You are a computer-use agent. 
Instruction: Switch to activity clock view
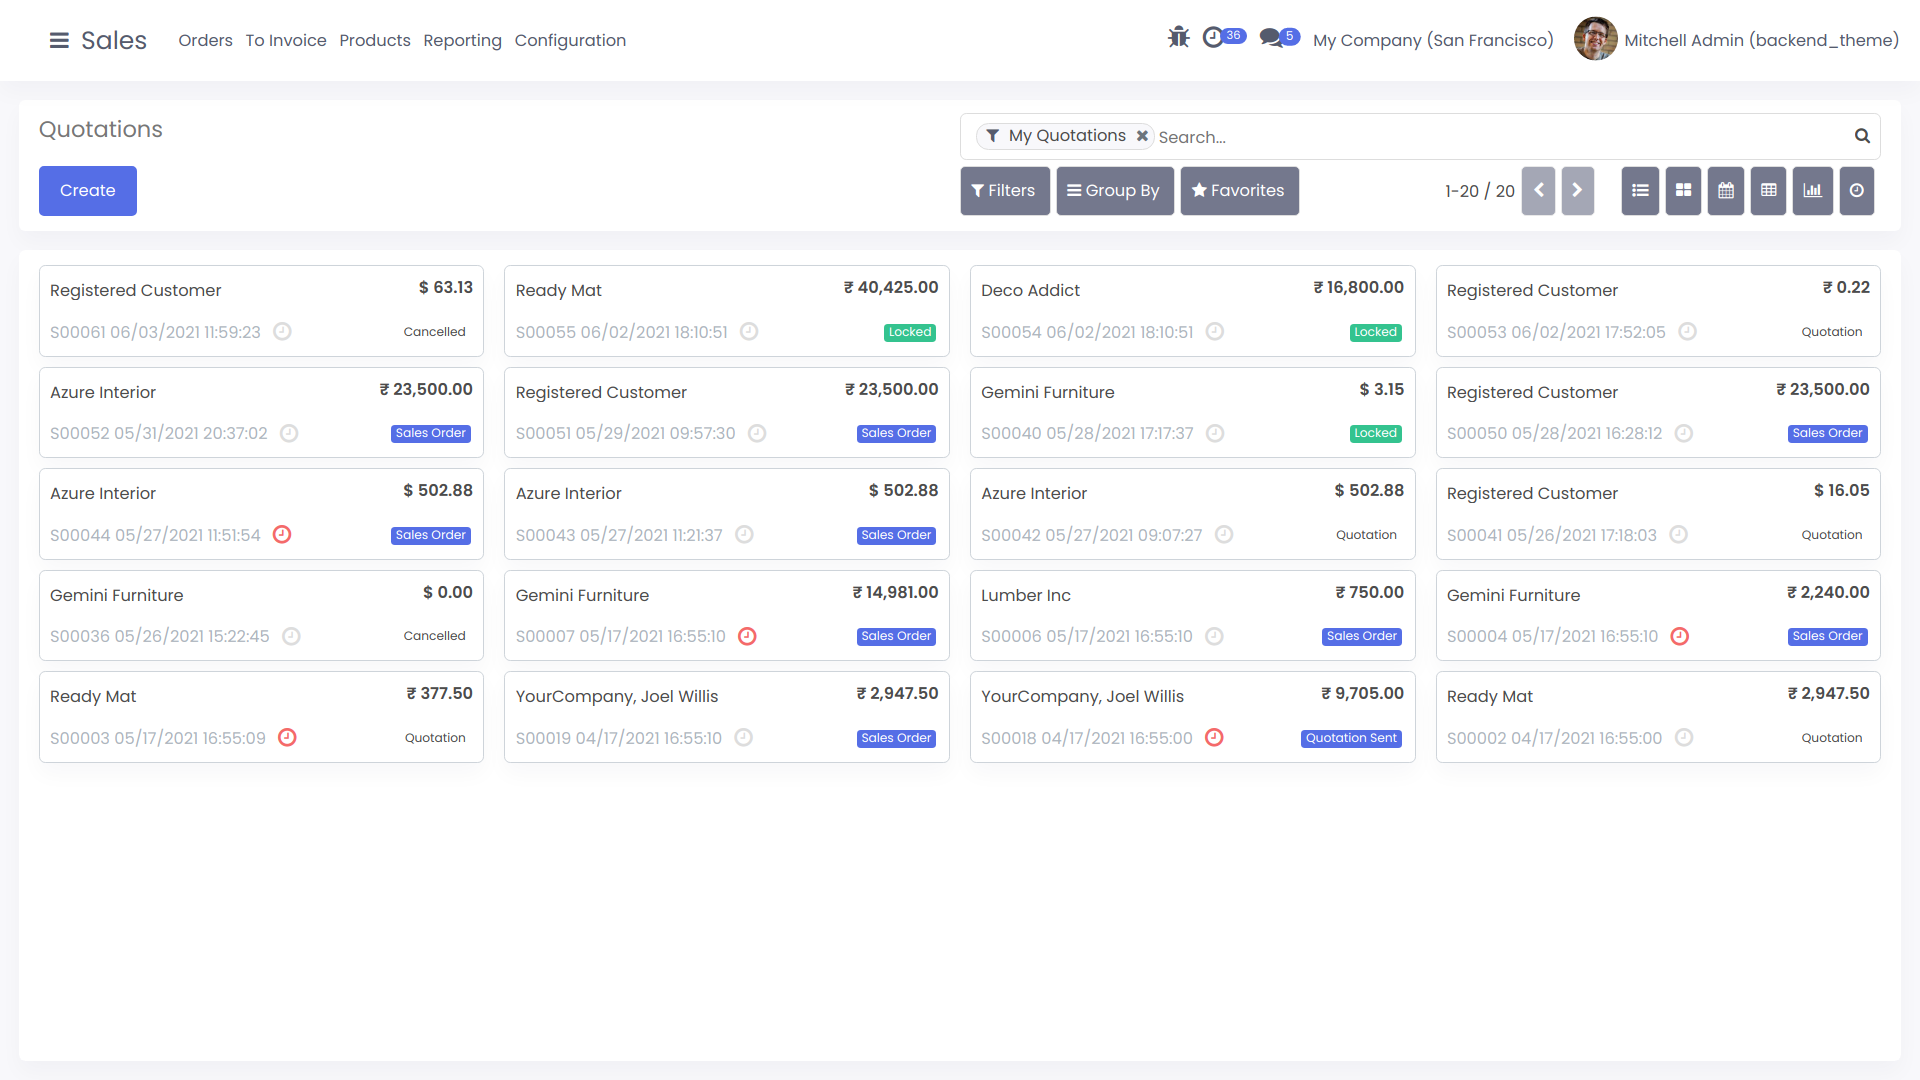1856,191
